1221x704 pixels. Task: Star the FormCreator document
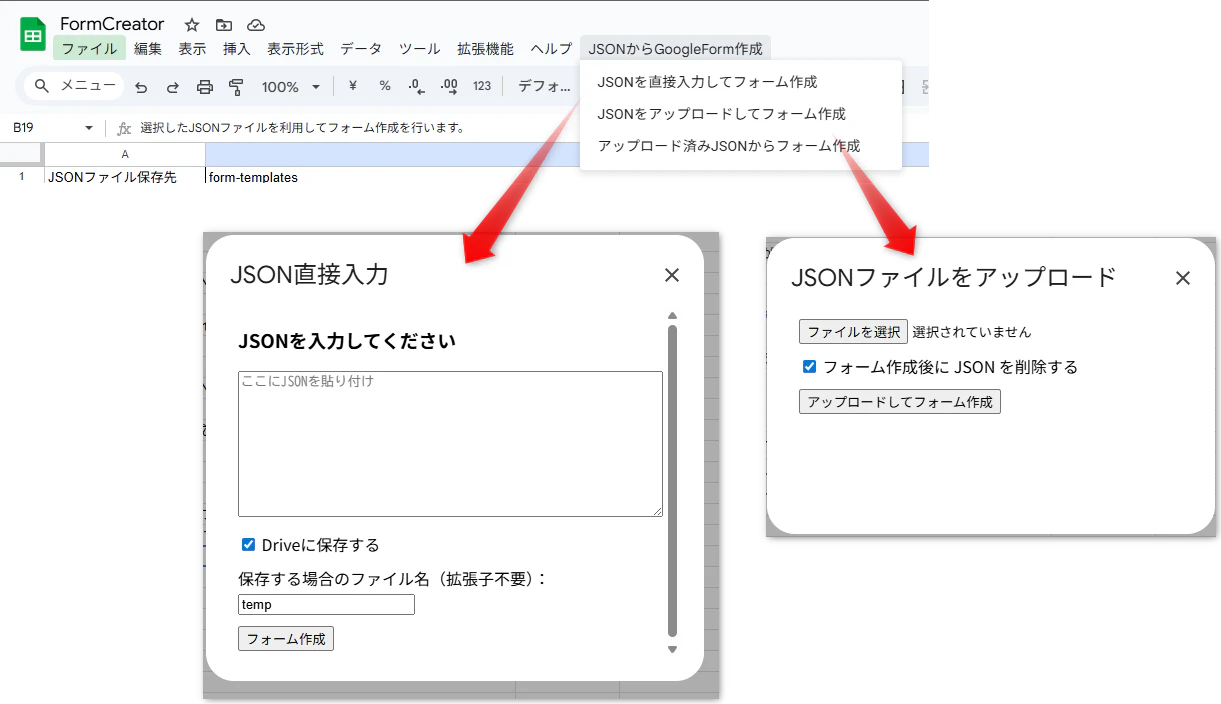[192, 25]
